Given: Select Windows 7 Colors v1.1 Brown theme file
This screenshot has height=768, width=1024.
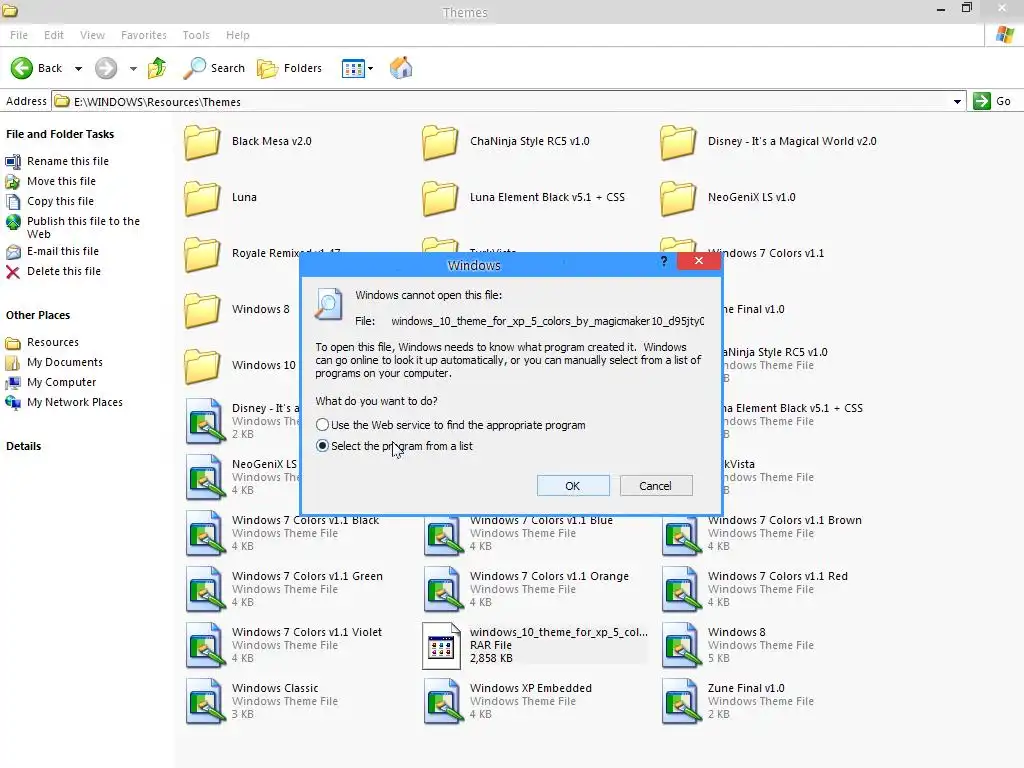Looking at the screenshot, I should point(762,534).
